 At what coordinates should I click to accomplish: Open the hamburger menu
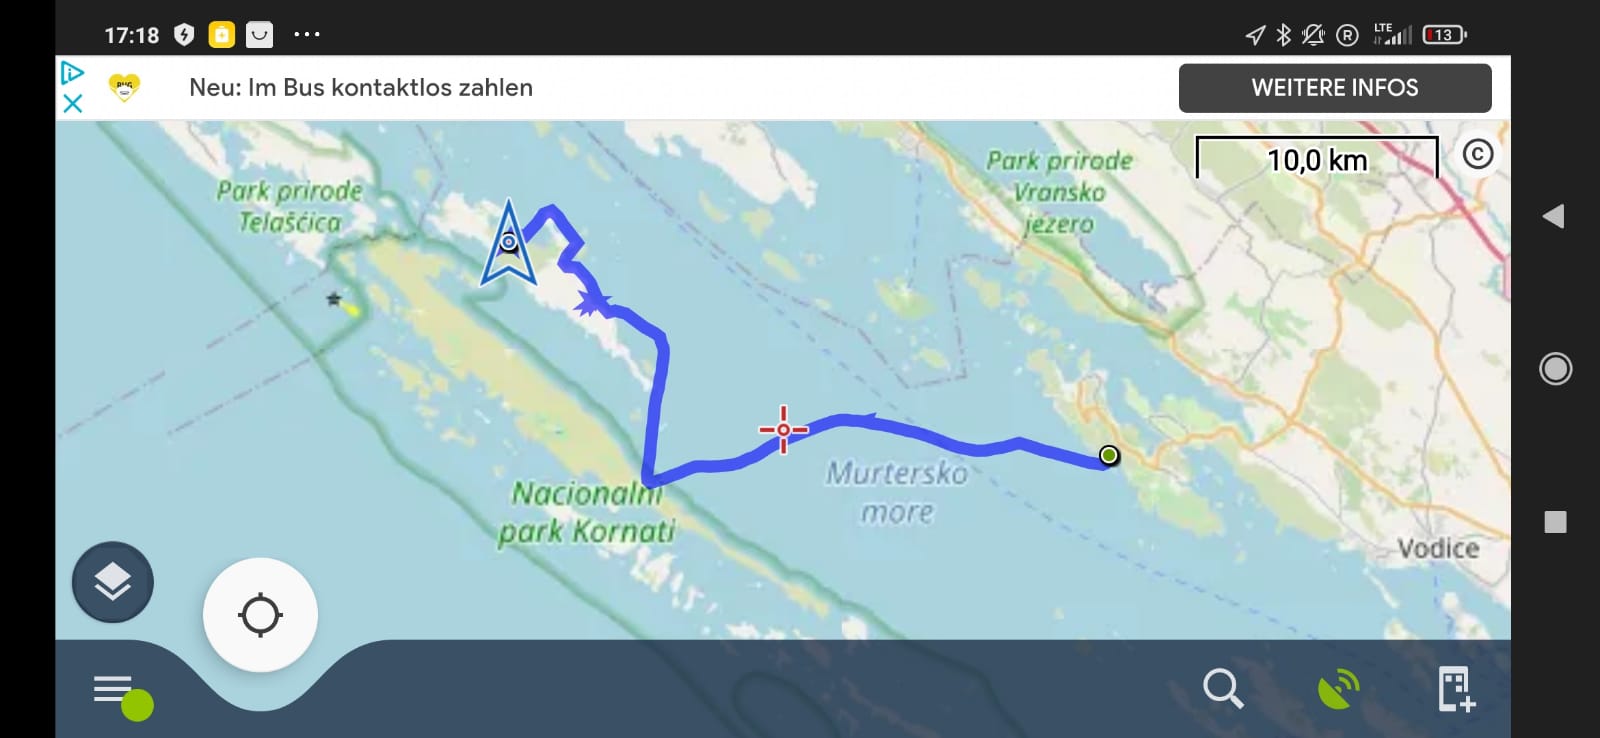tap(115, 690)
